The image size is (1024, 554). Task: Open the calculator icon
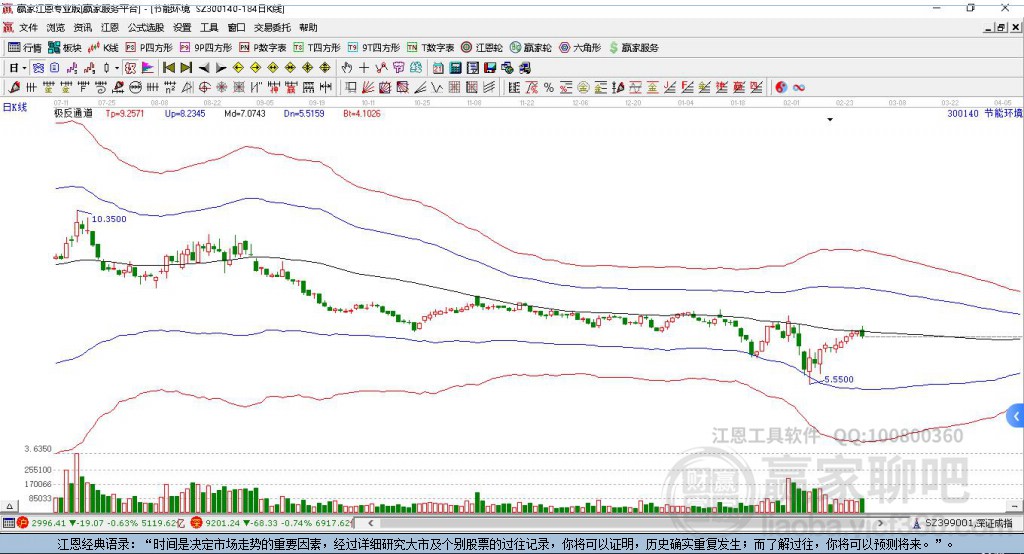point(456,68)
